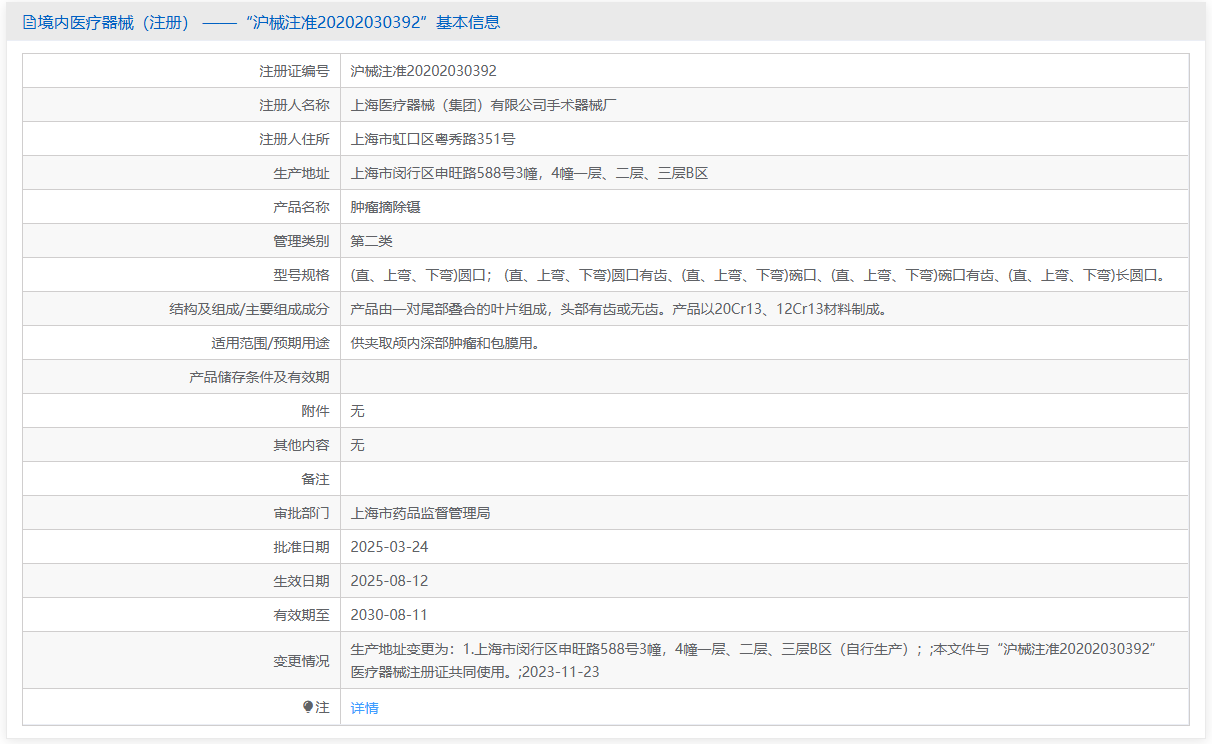This screenshot has width=1212, height=744.
Task: Select address 上海市虹口区粤秀路351号
Action: (433, 139)
